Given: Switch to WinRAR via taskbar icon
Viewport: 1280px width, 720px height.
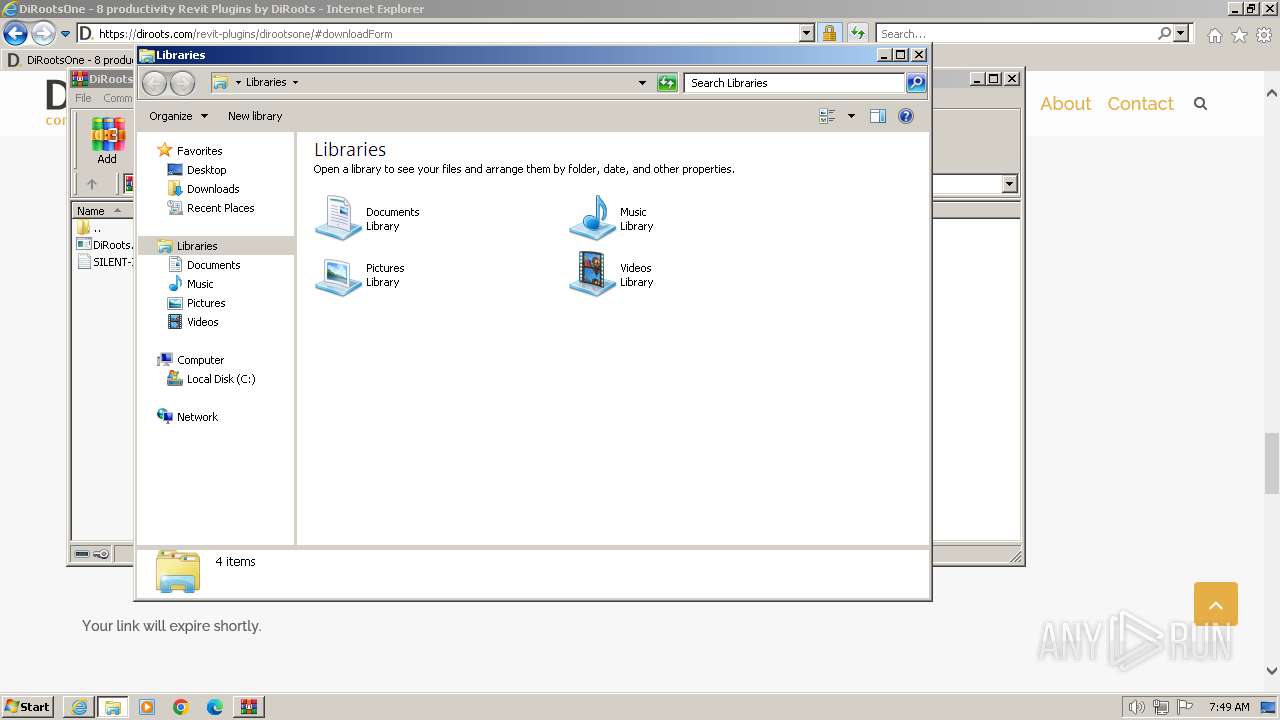Looking at the screenshot, I should 248,707.
